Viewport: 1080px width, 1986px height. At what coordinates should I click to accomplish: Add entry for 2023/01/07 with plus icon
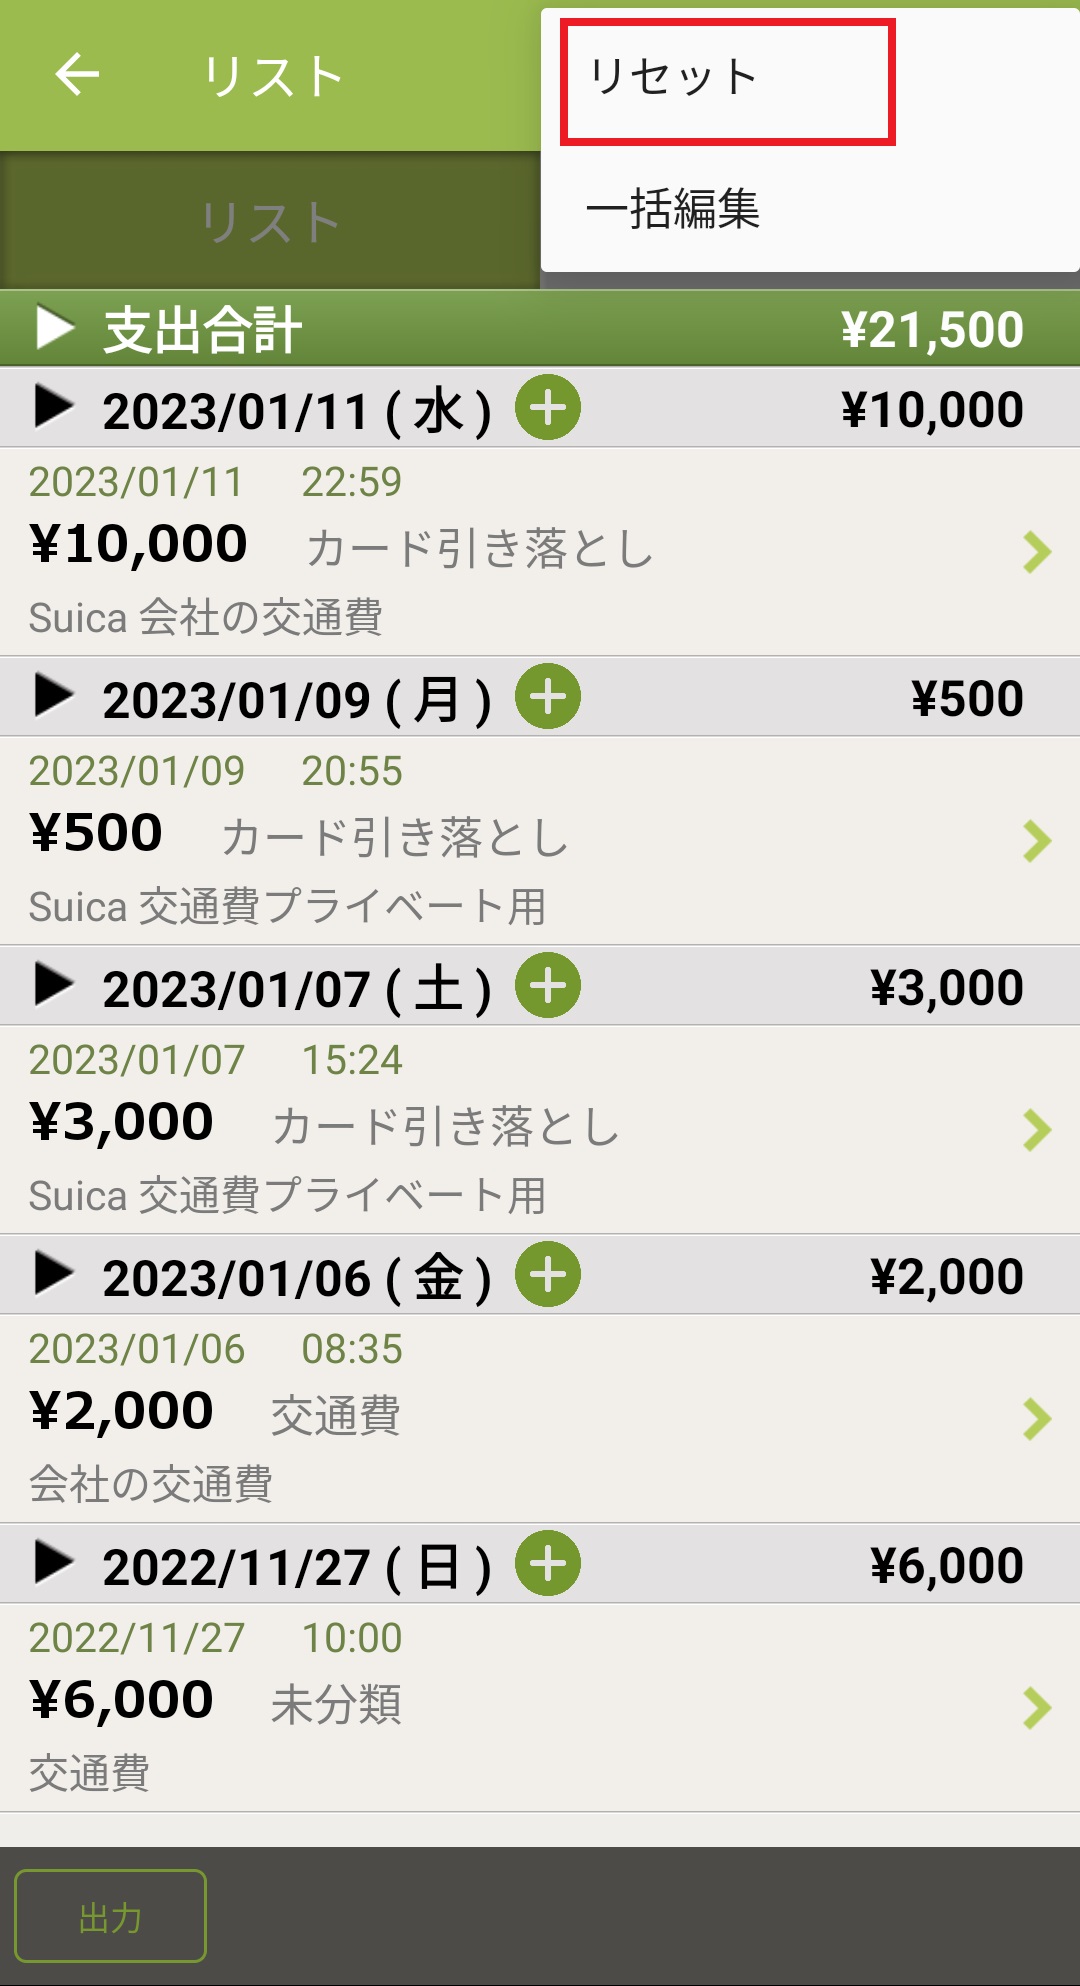point(547,986)
